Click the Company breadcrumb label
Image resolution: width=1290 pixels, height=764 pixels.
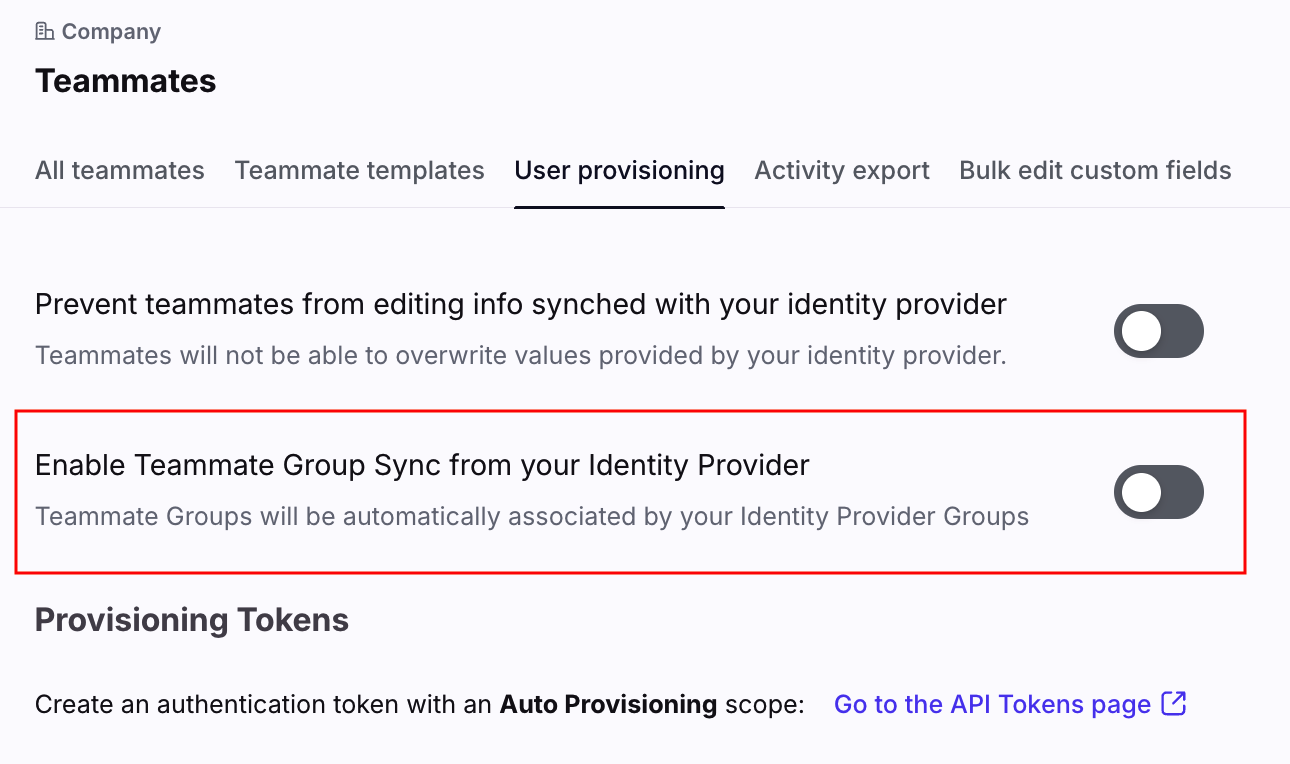tap(111, 32)
